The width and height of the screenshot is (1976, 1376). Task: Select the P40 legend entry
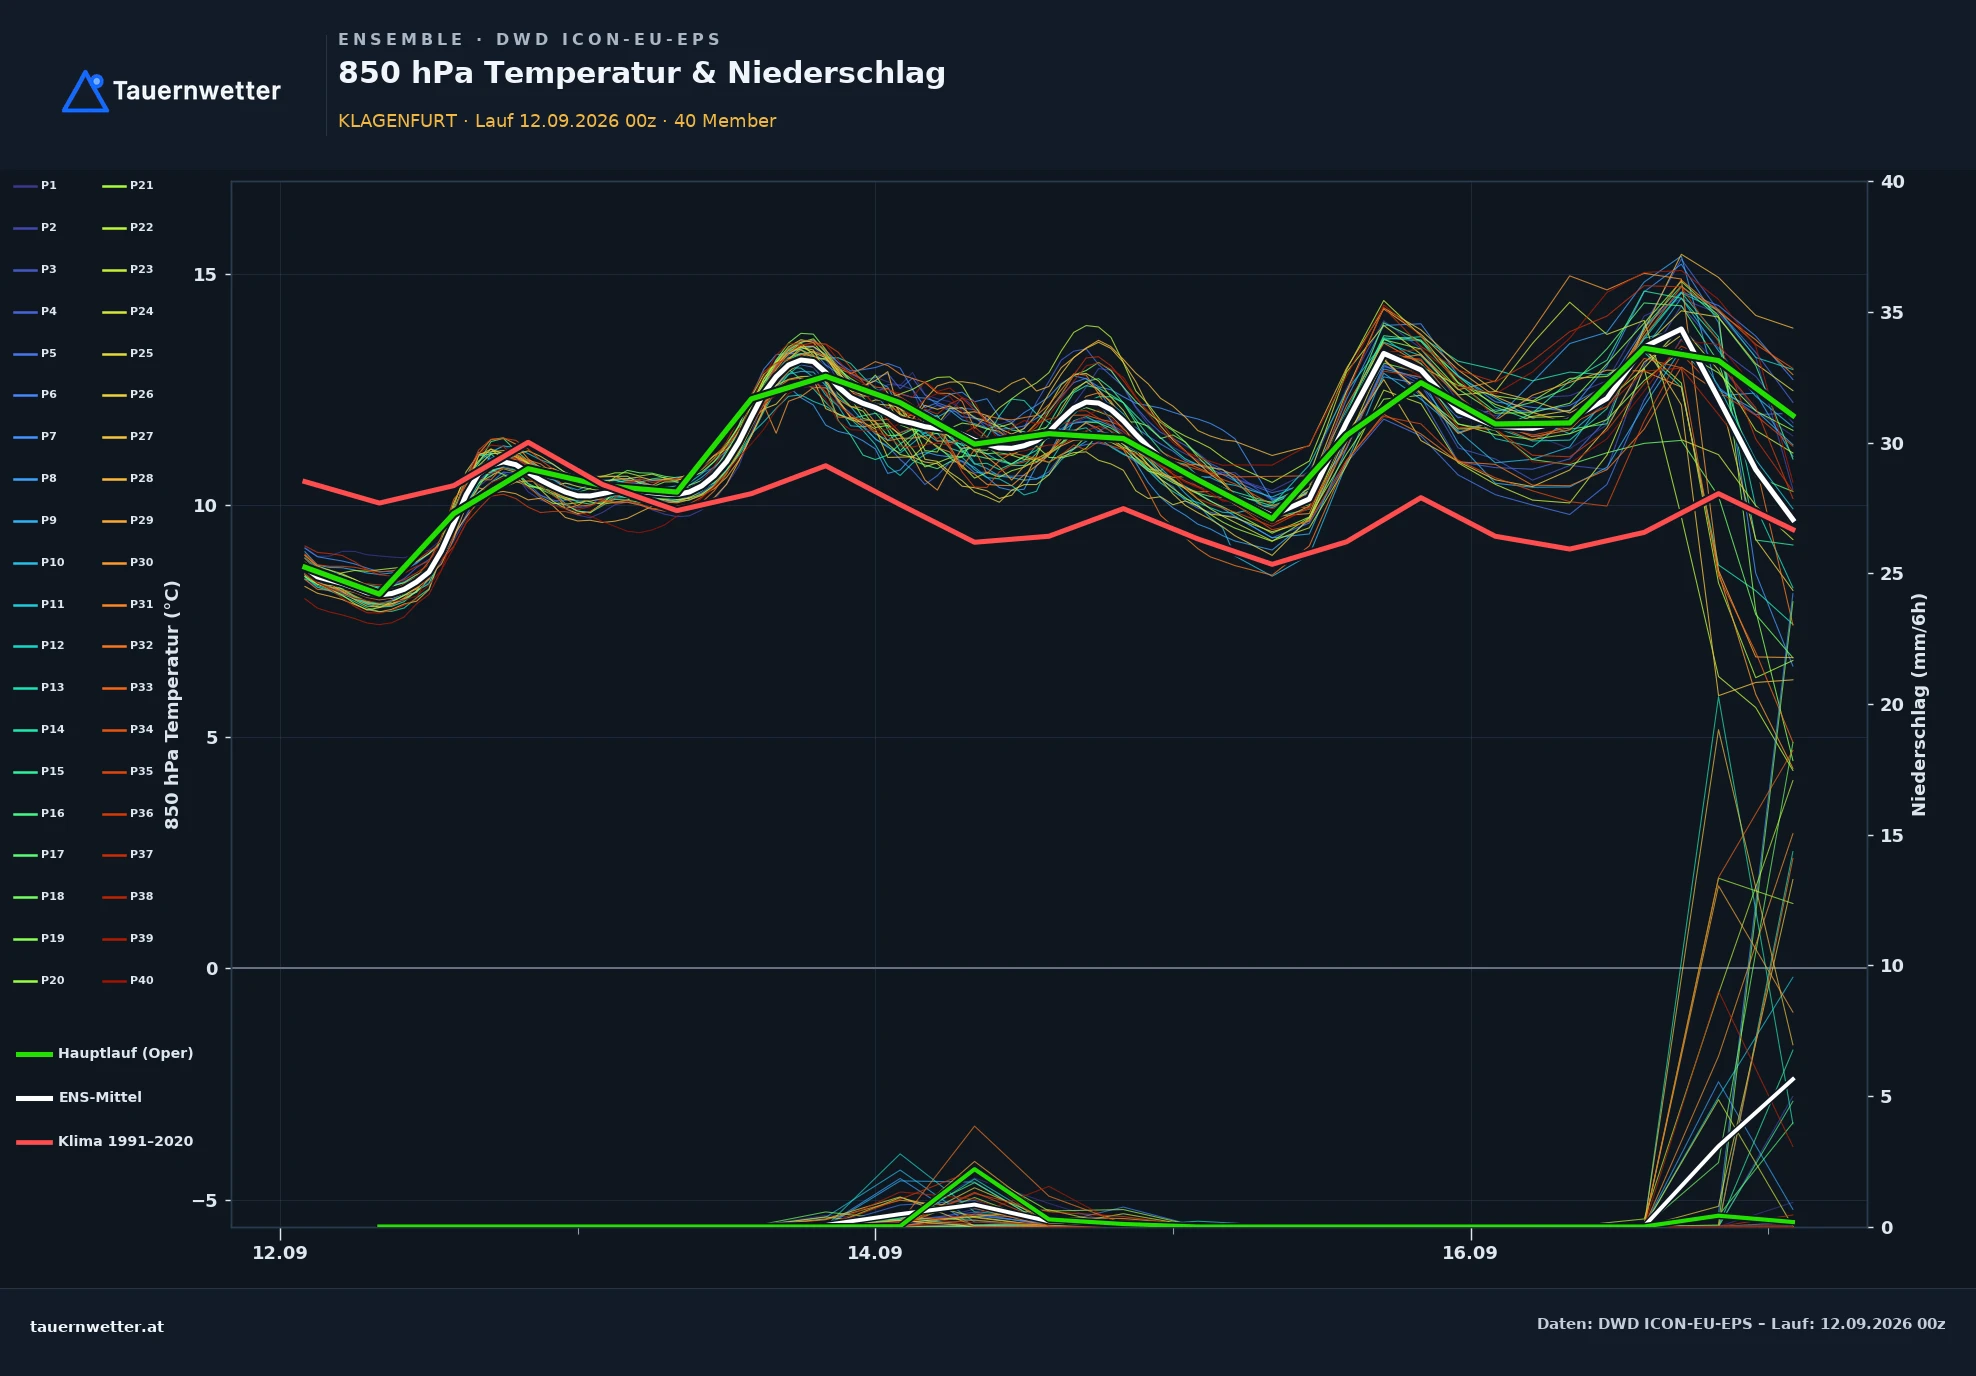coord(128,981)
